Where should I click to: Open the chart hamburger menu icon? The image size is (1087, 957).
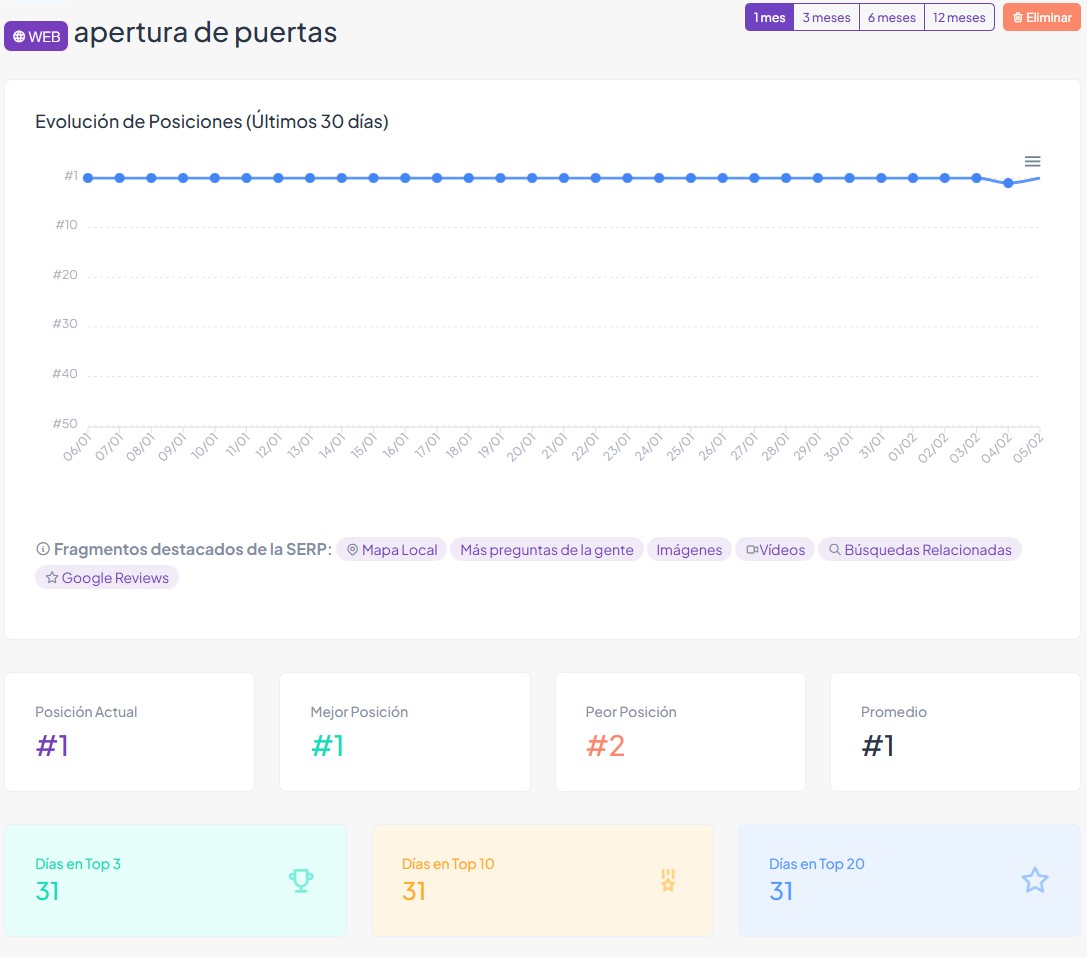[x=1033, y=162]
